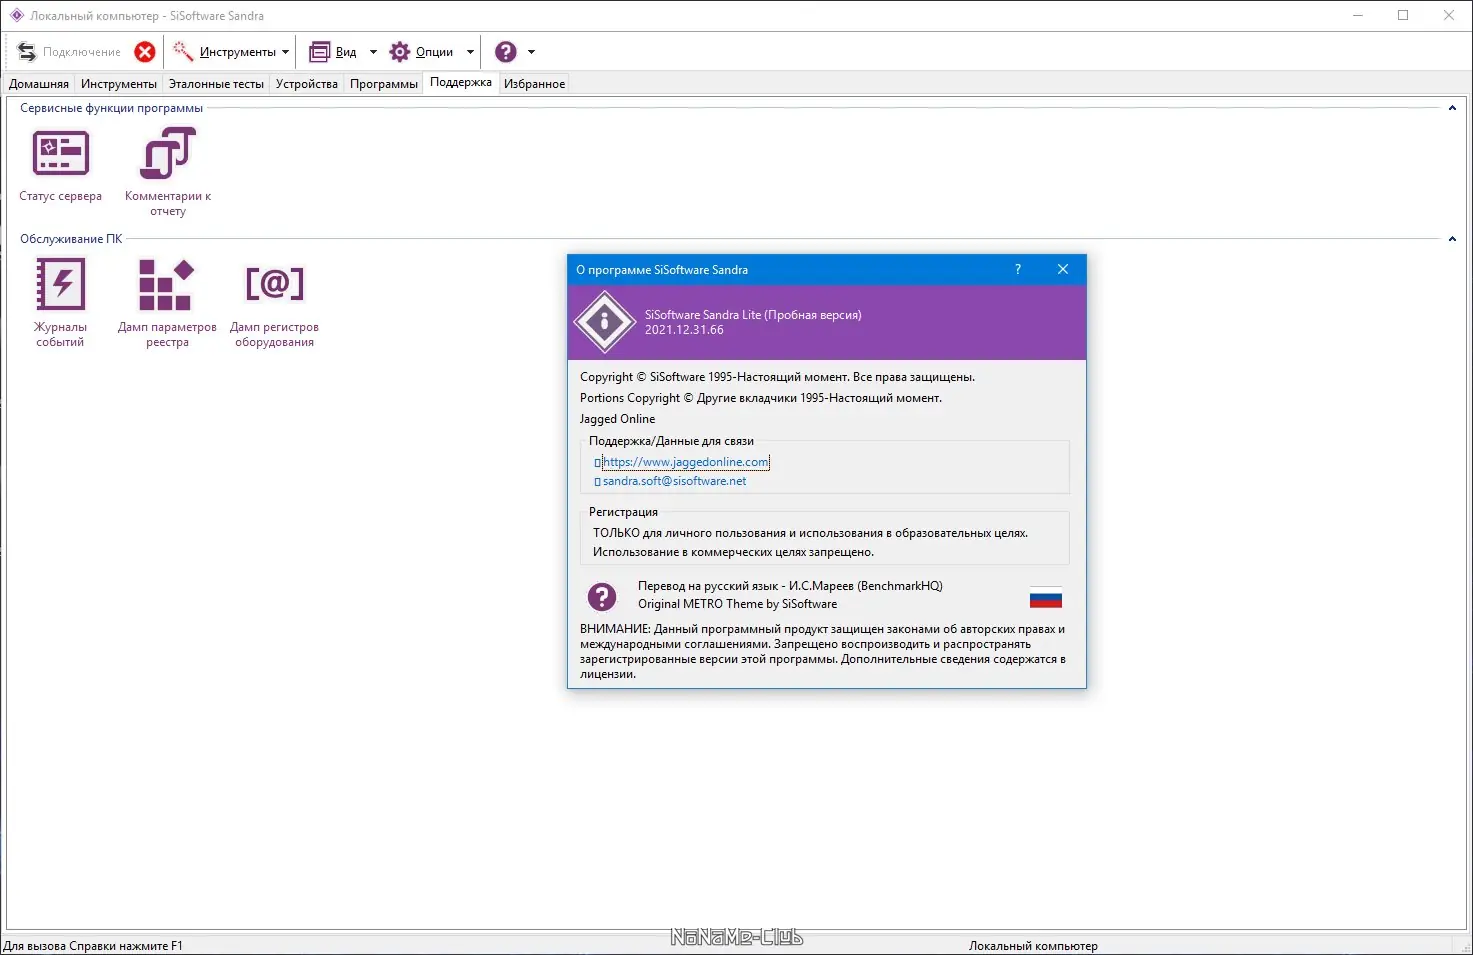Open the Статус сервера module icon
Image resolution: width=1473 pixels, height=955 pixels.
tap(60, 153)
